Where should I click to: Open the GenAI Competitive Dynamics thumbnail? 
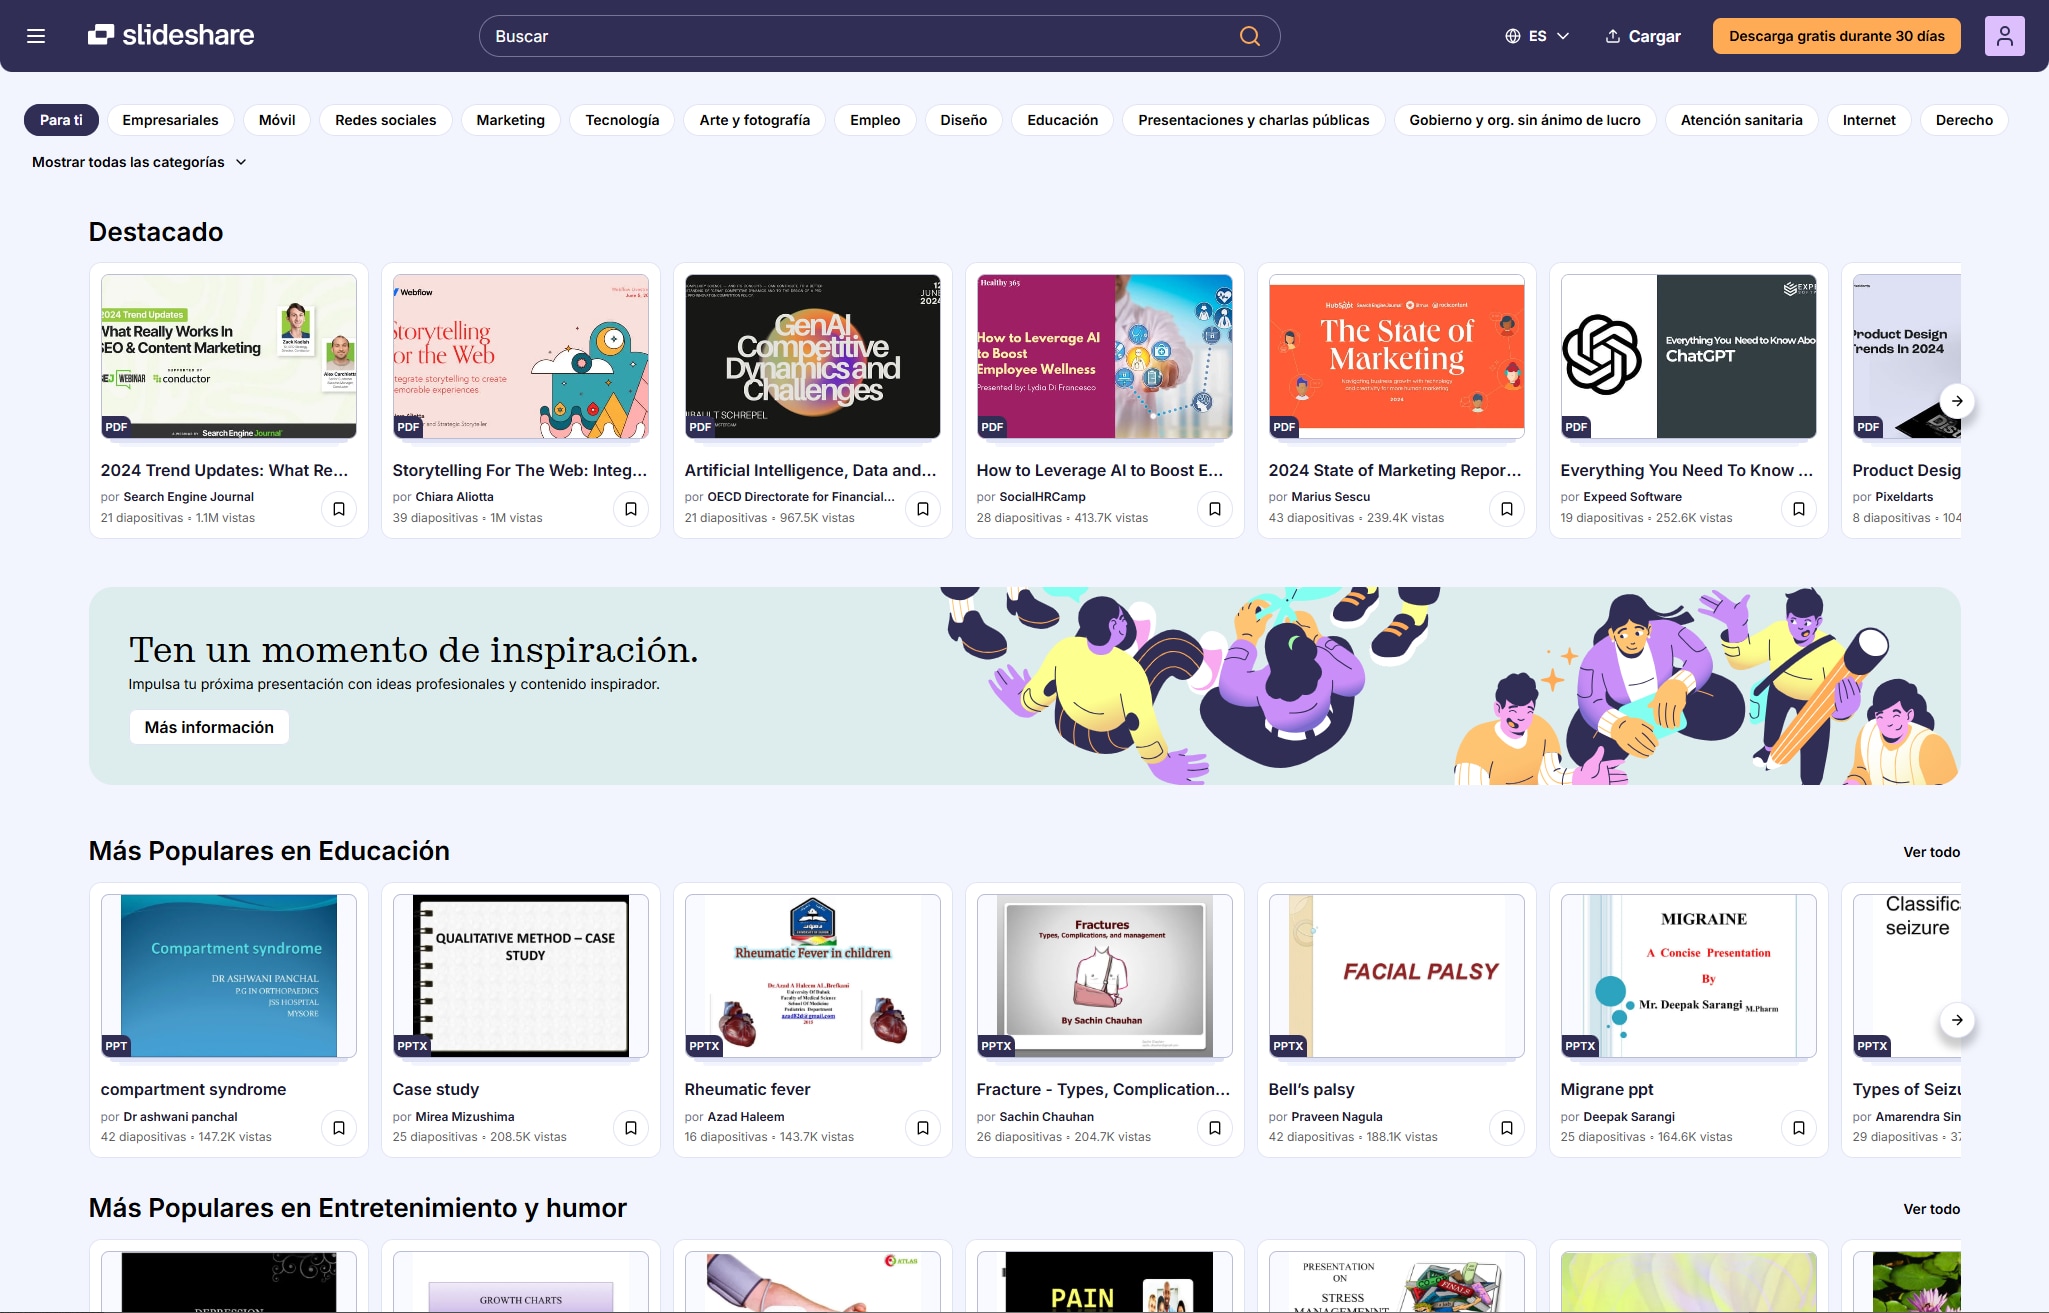(813, 357)
